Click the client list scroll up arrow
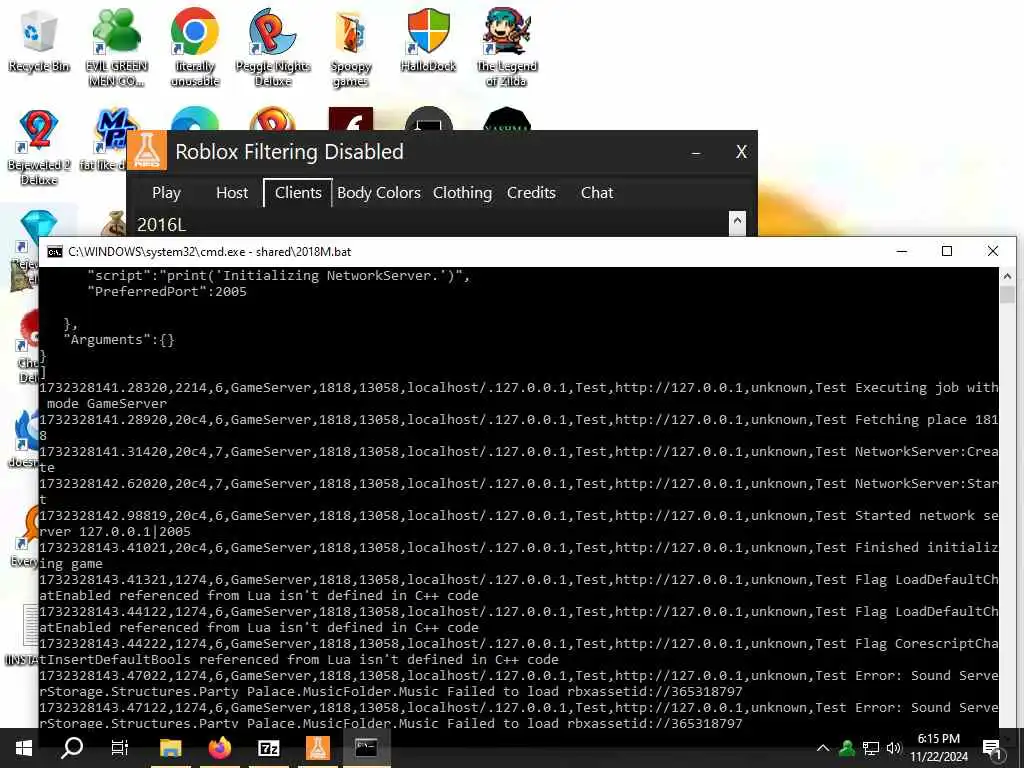The image size is (1024, 768). point(737,221)
